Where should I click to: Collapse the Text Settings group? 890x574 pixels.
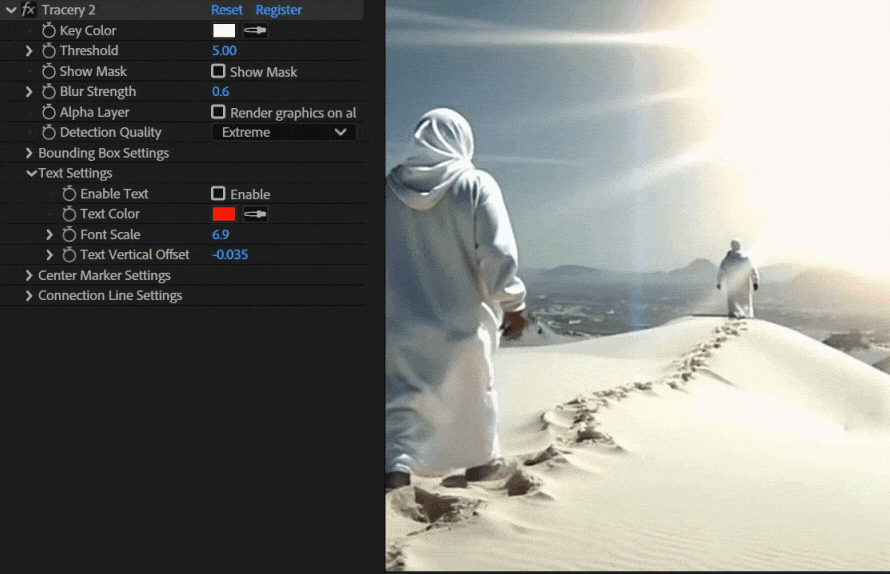(x=30, y=174)
